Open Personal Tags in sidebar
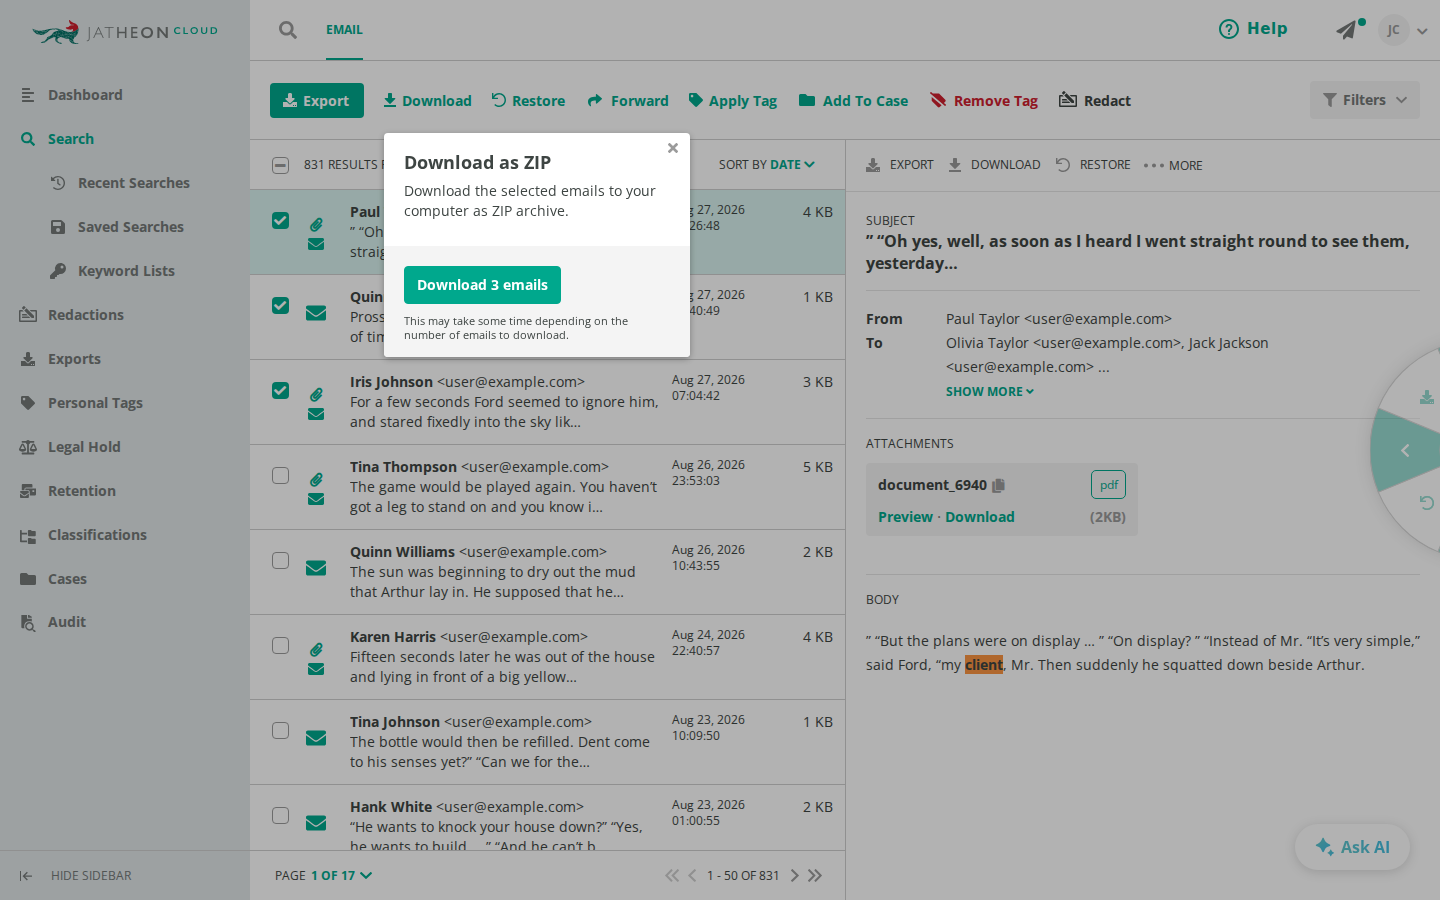The width and height of the screenshot is (1440, 900). pos(95,403)
